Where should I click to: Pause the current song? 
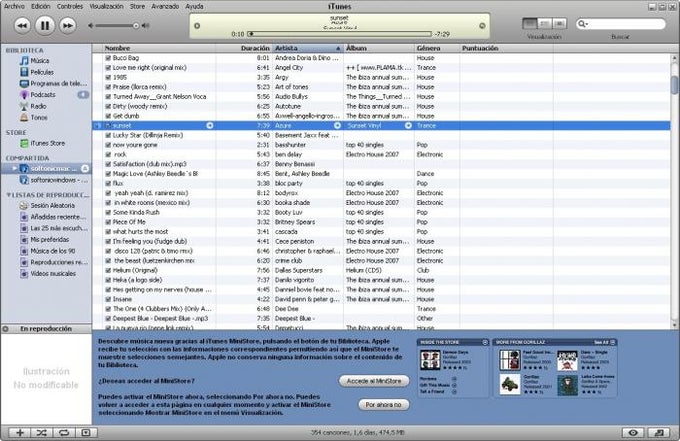click(45, 26)
